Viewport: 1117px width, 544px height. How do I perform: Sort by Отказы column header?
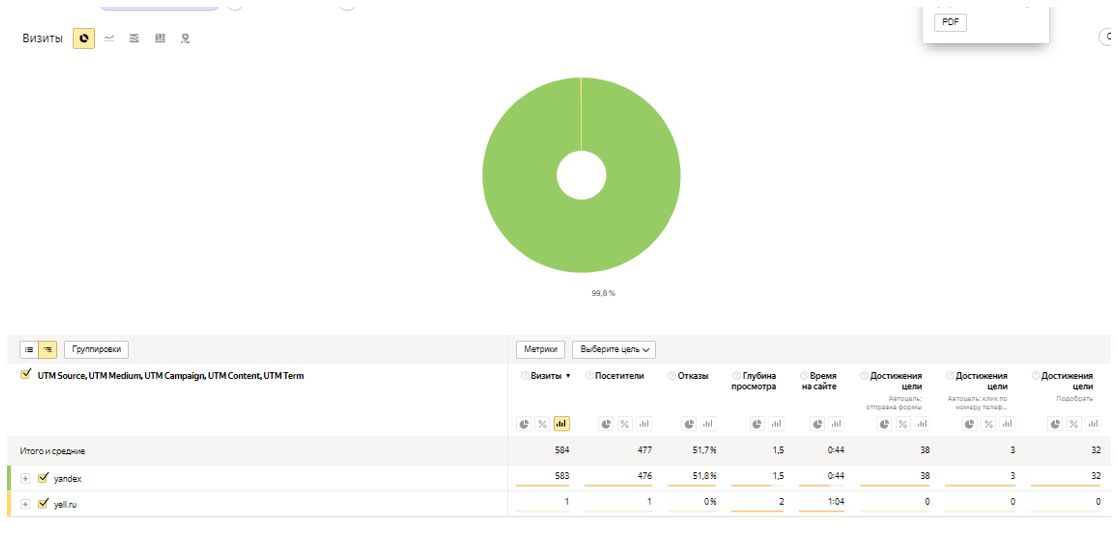tap(693, 376)
